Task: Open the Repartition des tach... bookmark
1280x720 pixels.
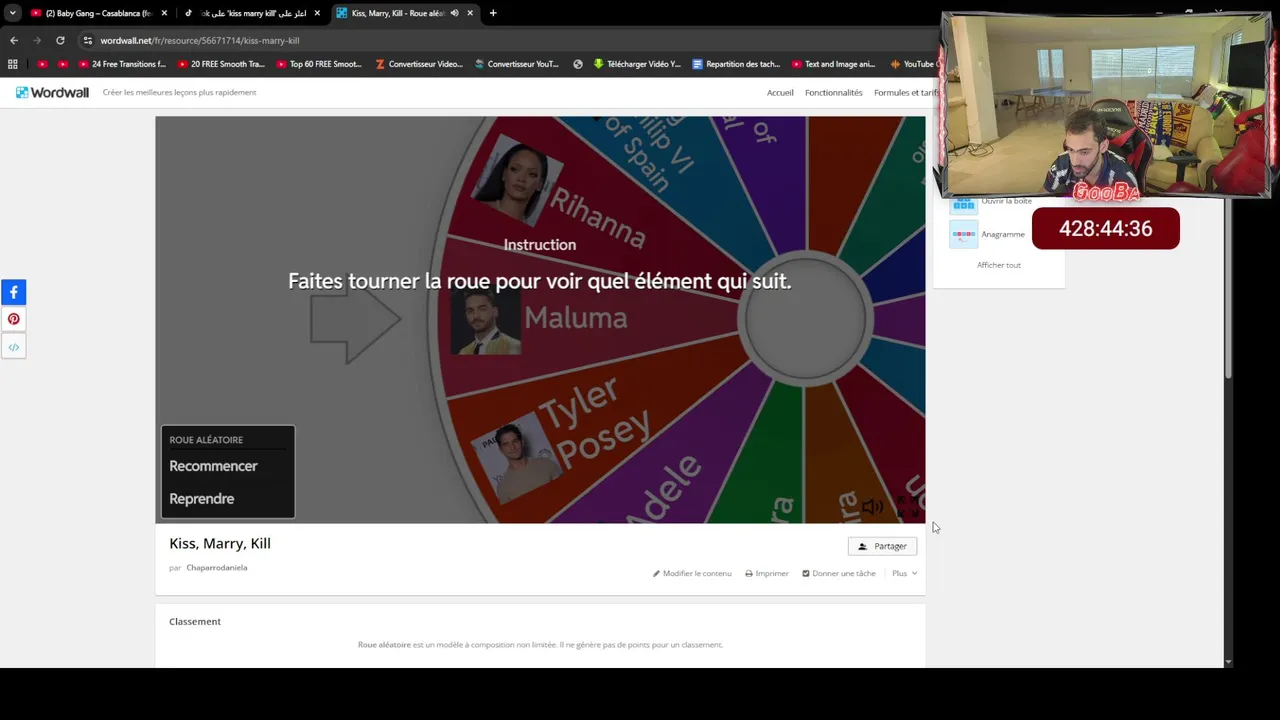Action: pos(736,64)
